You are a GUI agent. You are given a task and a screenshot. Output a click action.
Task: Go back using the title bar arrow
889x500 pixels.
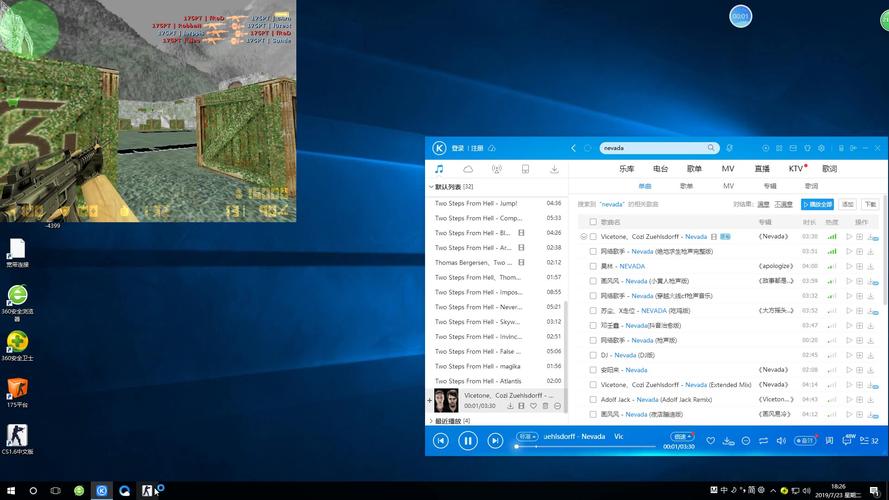point(573,148)
